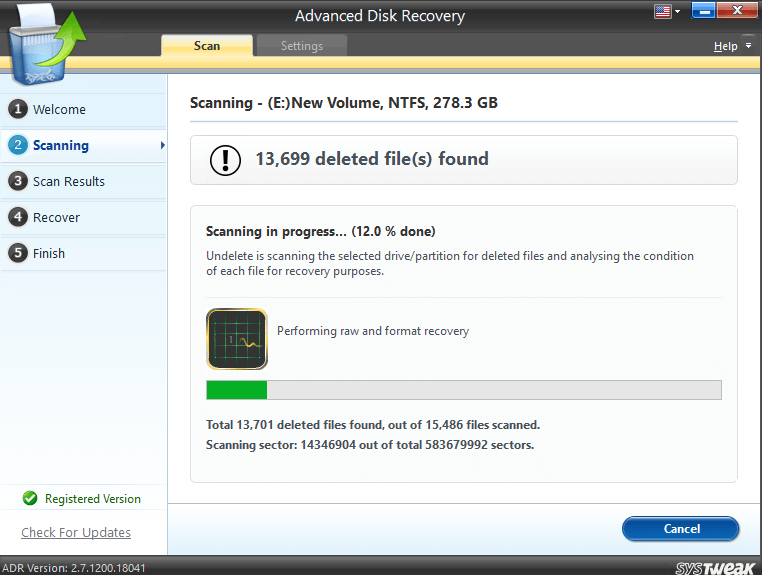Screen dimensions: 762x575
Task: Cancel the ongoing scan
Action: [x=680, y=529]
